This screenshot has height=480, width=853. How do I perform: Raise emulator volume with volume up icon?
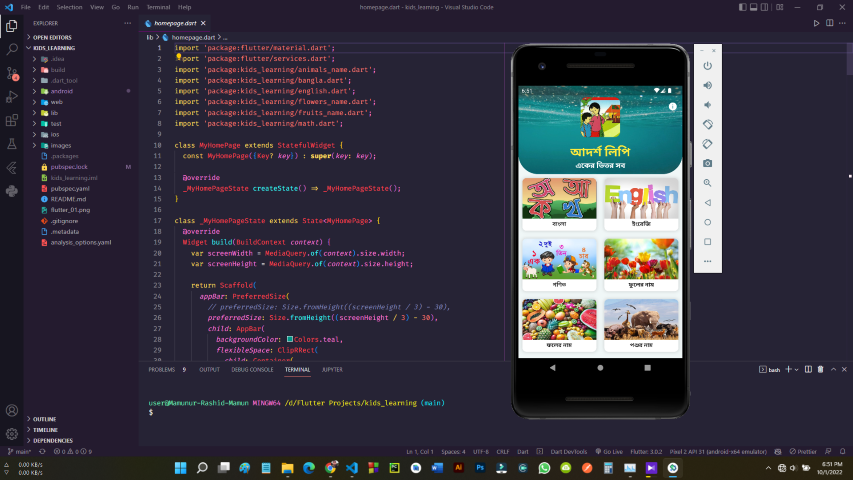pos(707,85)
